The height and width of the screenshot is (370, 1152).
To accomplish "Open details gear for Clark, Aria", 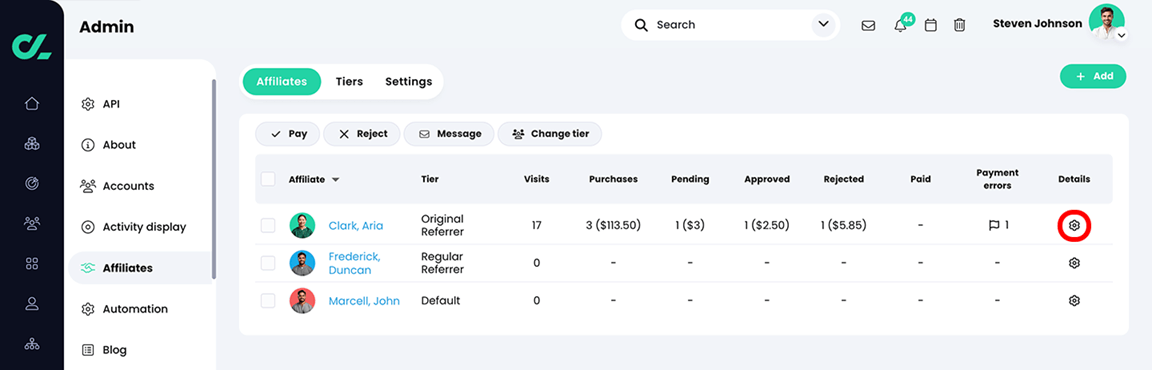I will pyautogui.click(x=1074, y=225).
